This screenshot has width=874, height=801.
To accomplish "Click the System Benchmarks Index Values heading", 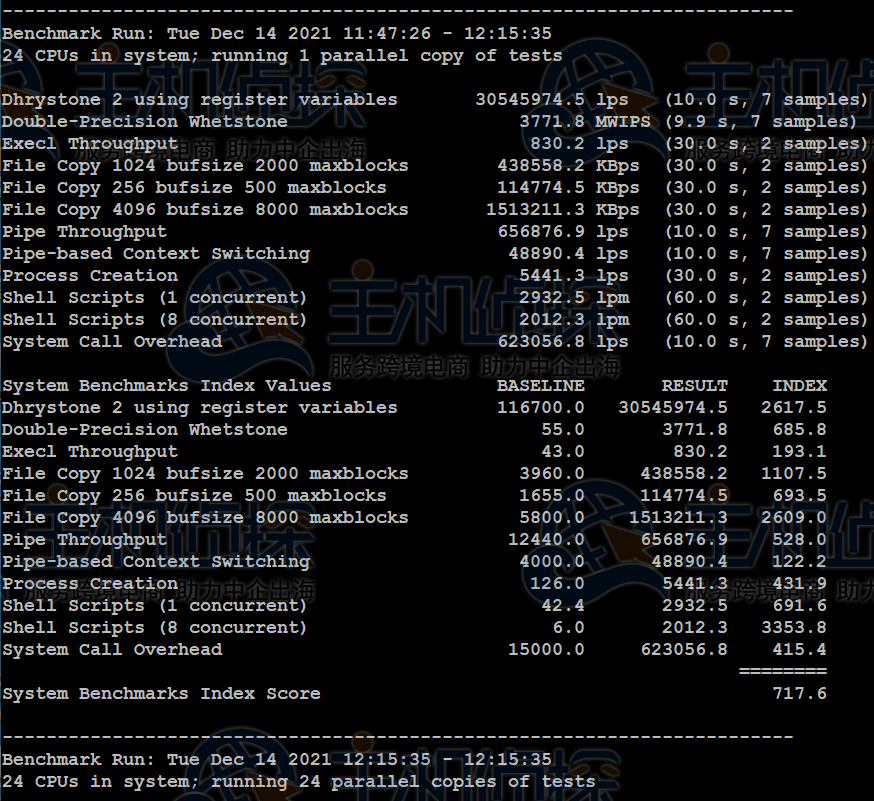I will [166, 385].
